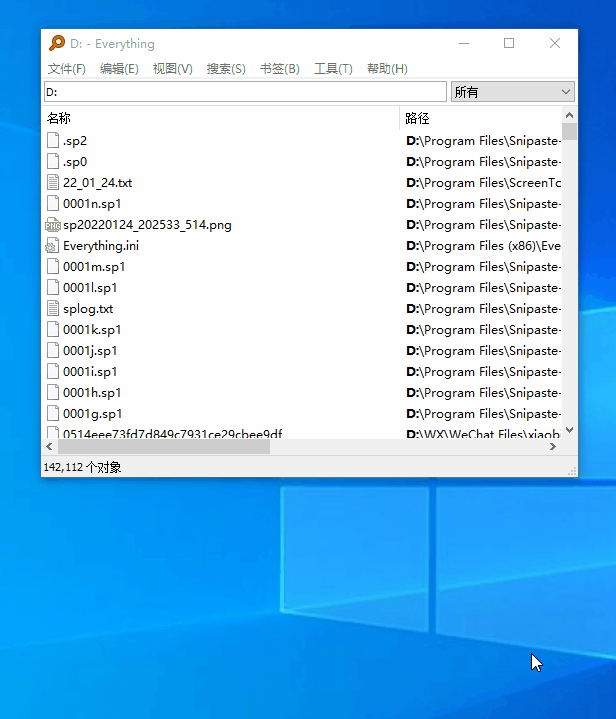616x719 pixels.
Task: Click the gear icon beside Everything.ini
Action: tap(52, 246)
